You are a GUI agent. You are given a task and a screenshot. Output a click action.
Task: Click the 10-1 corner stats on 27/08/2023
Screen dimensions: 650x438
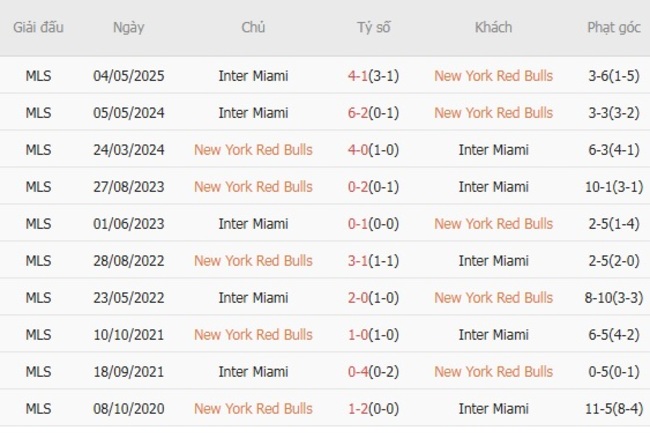pyautogui.click(x=614, y=187)
